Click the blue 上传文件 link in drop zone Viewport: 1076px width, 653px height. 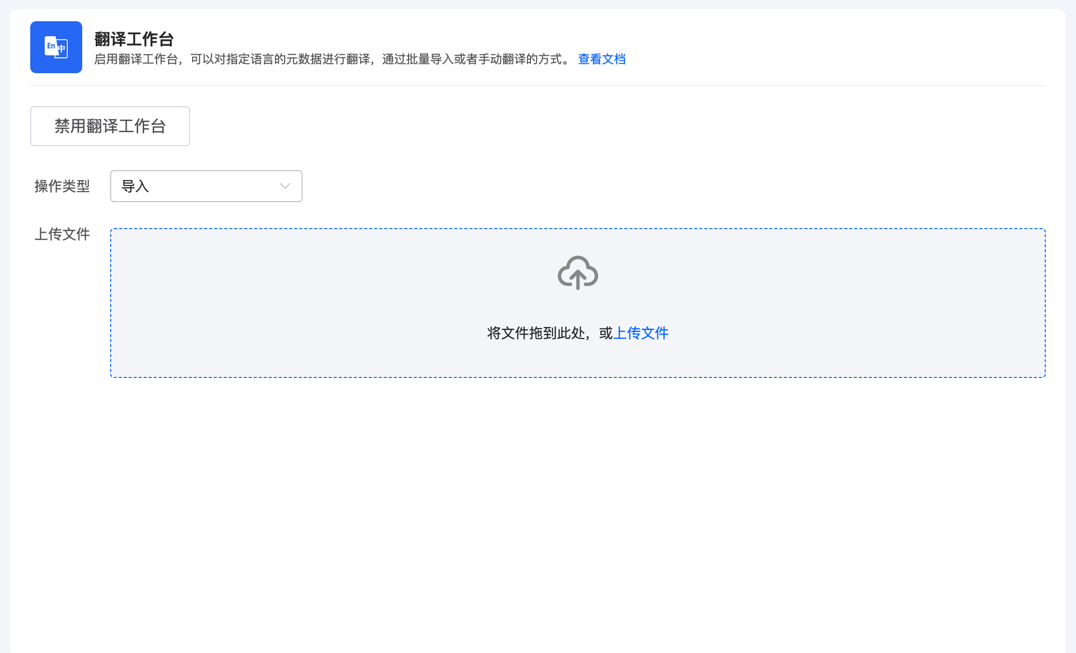[640, 333]
